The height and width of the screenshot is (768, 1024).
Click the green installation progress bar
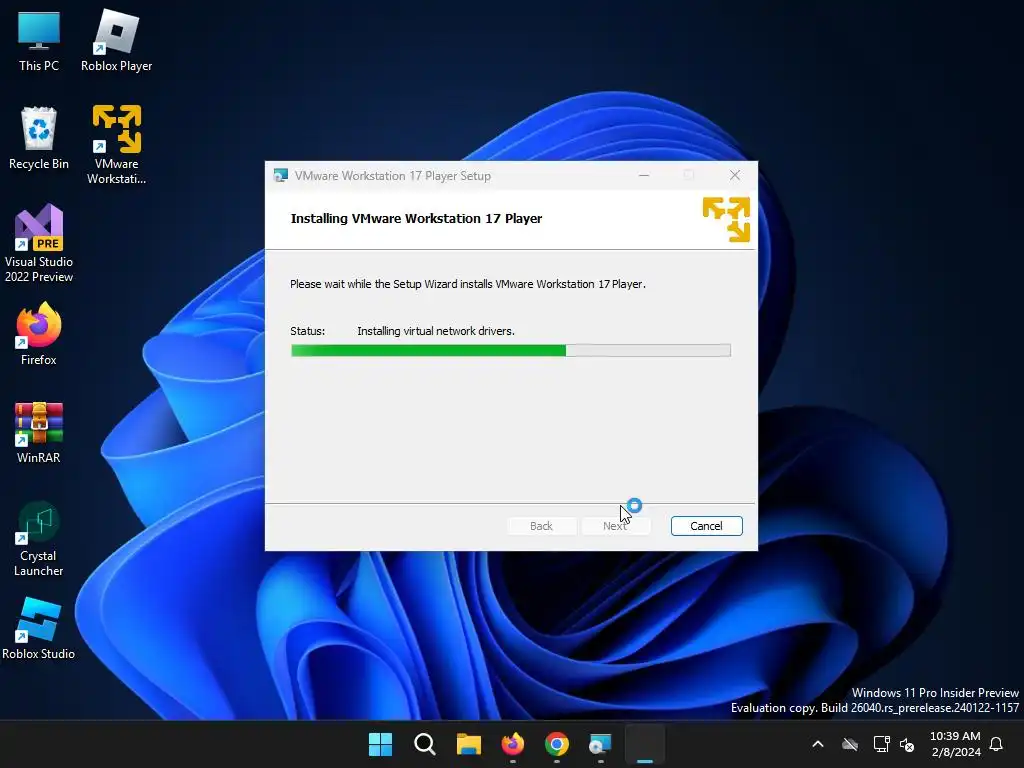pyautogui.click(x=511, y=351)
